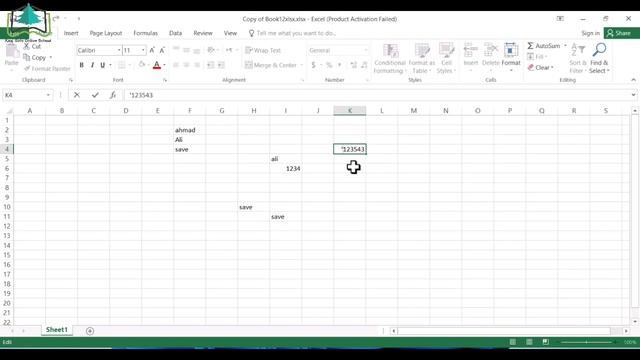The height and width of the screenshot is (360, 640).
Task: Toggle Bold formatting
Action: point(82,65)
